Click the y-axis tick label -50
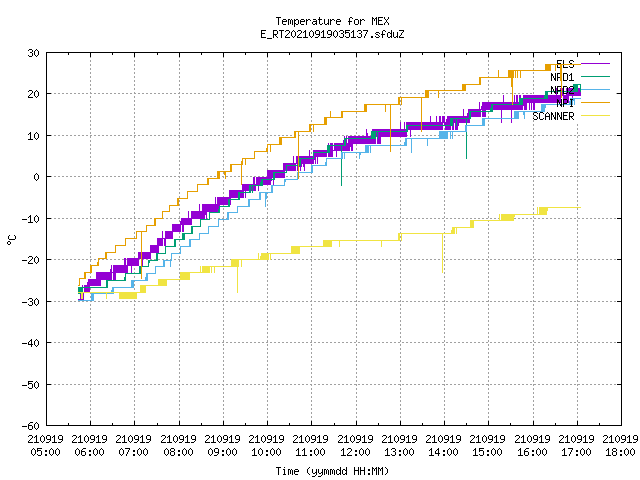 tap(31, 385)
